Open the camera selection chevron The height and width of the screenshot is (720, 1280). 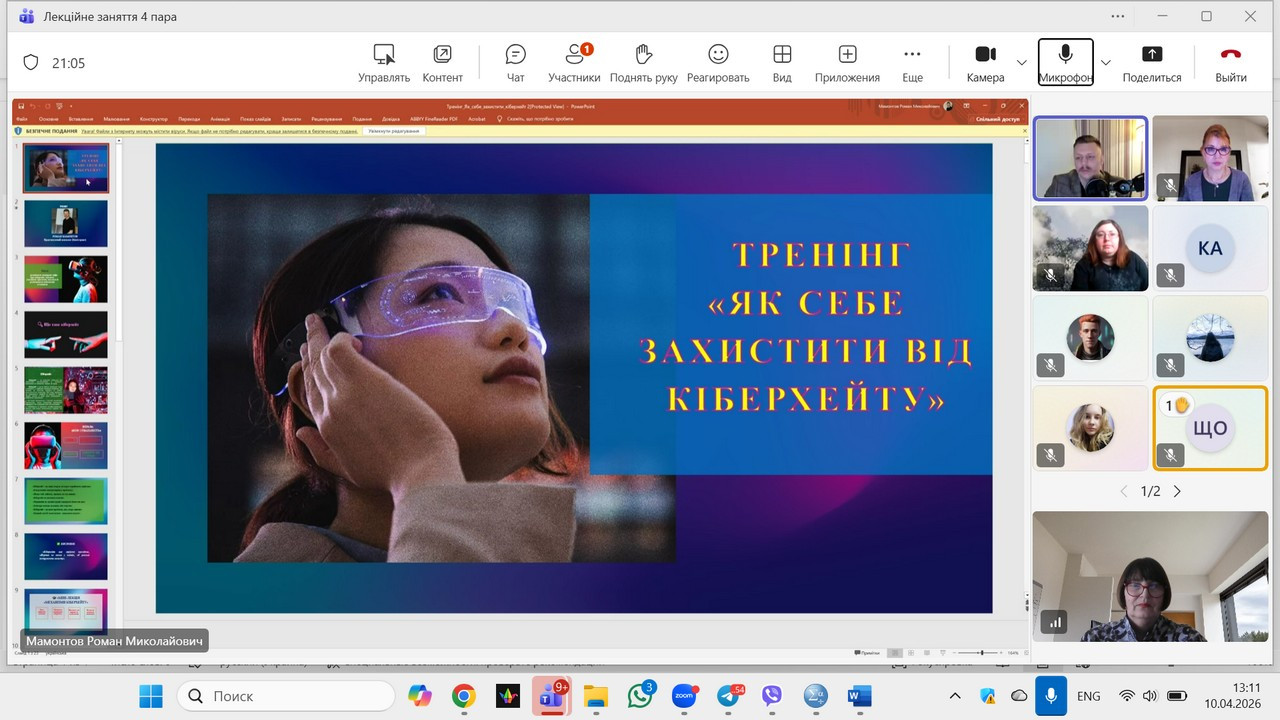[x=1021, y=61]
